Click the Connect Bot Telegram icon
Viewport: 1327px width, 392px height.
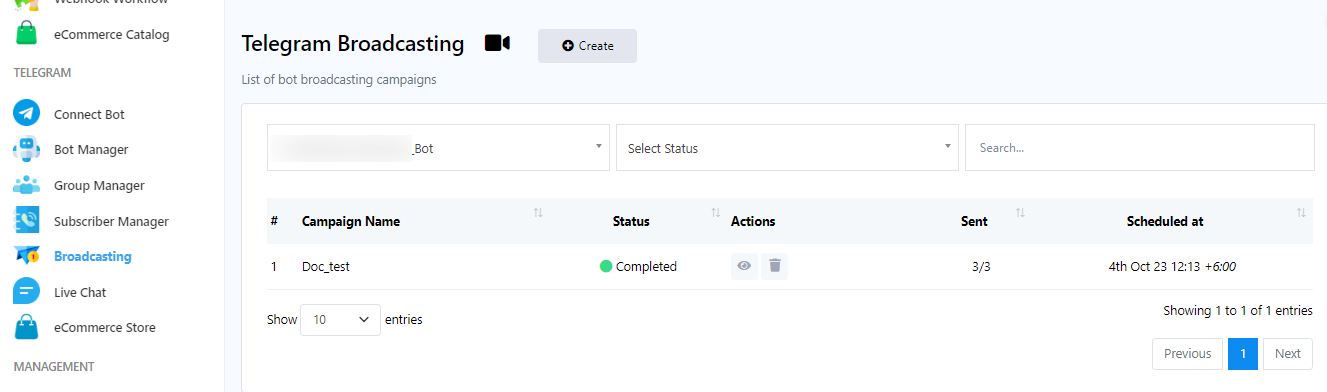click(x=26, y=114)
